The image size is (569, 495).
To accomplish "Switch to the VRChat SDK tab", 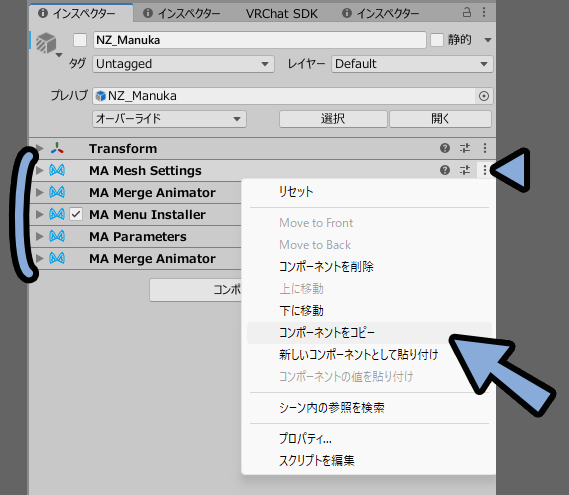I will tap(282, 13).
